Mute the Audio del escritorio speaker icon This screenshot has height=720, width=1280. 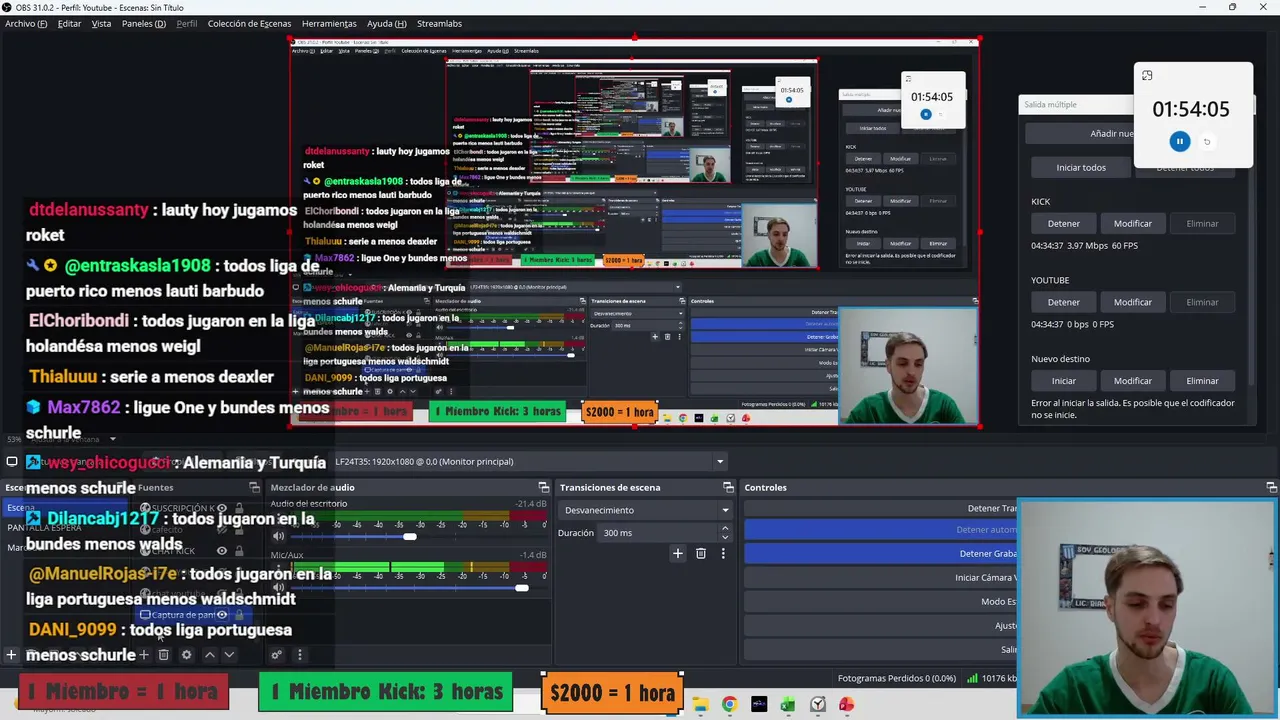[x=278, y=536]
